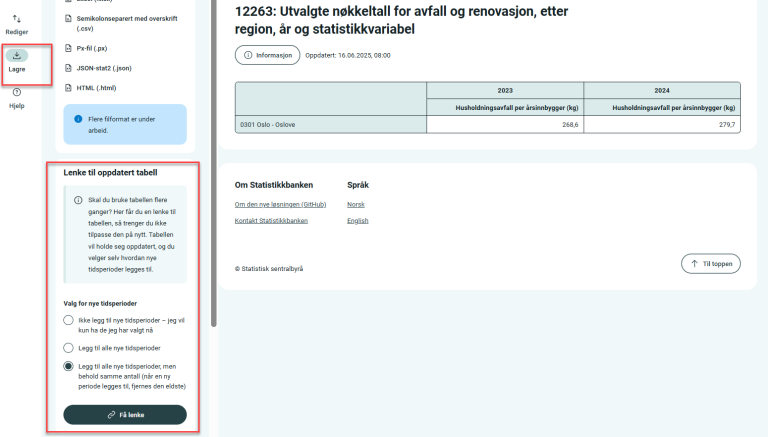Click the 268,6 table cell
The width and height of the screenshot is (768, 437).
(505, 124)
